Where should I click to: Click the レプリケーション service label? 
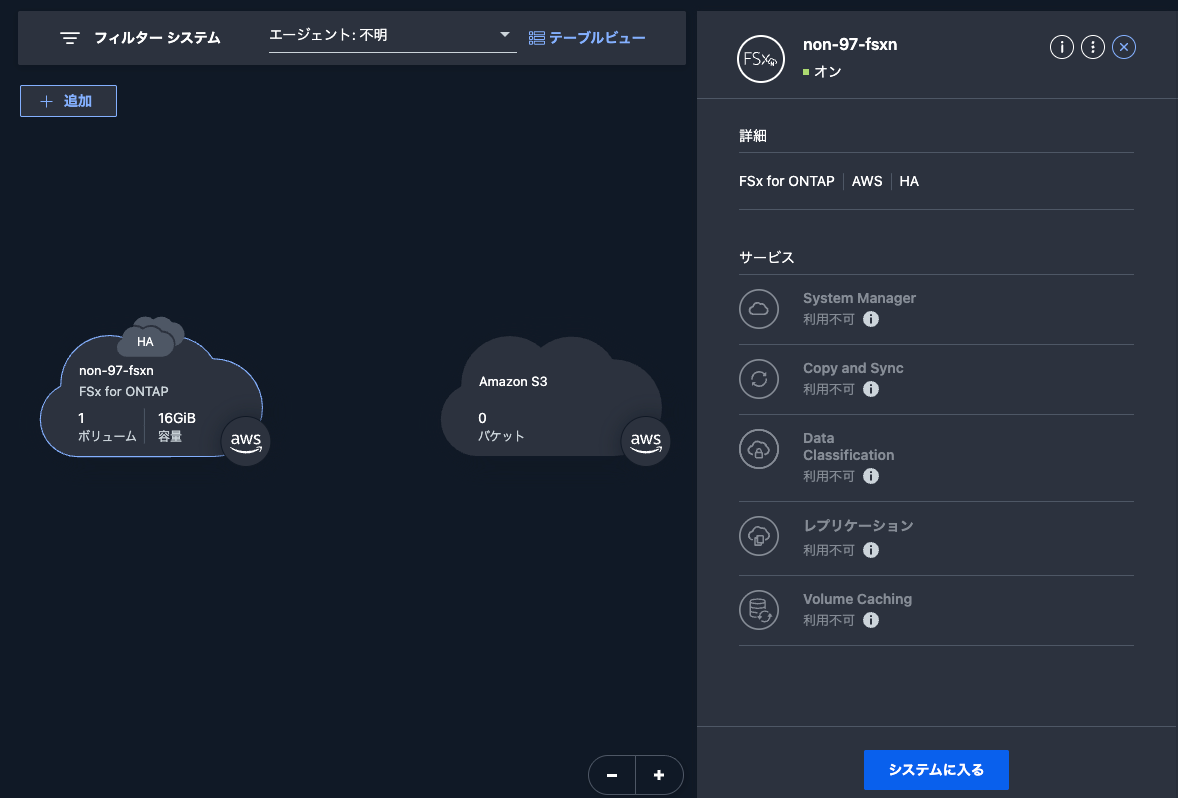coord(858,525)
